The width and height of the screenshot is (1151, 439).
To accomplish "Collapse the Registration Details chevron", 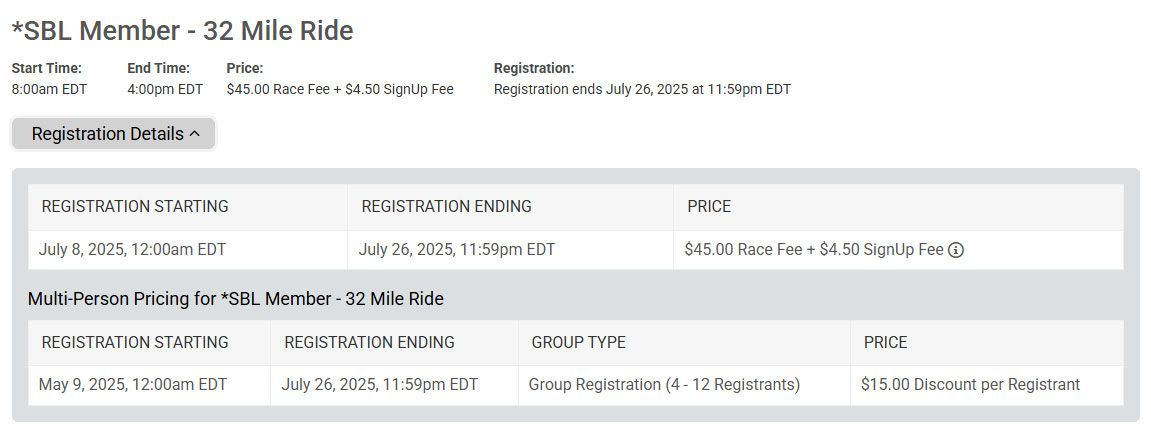I will coord(195,134).
